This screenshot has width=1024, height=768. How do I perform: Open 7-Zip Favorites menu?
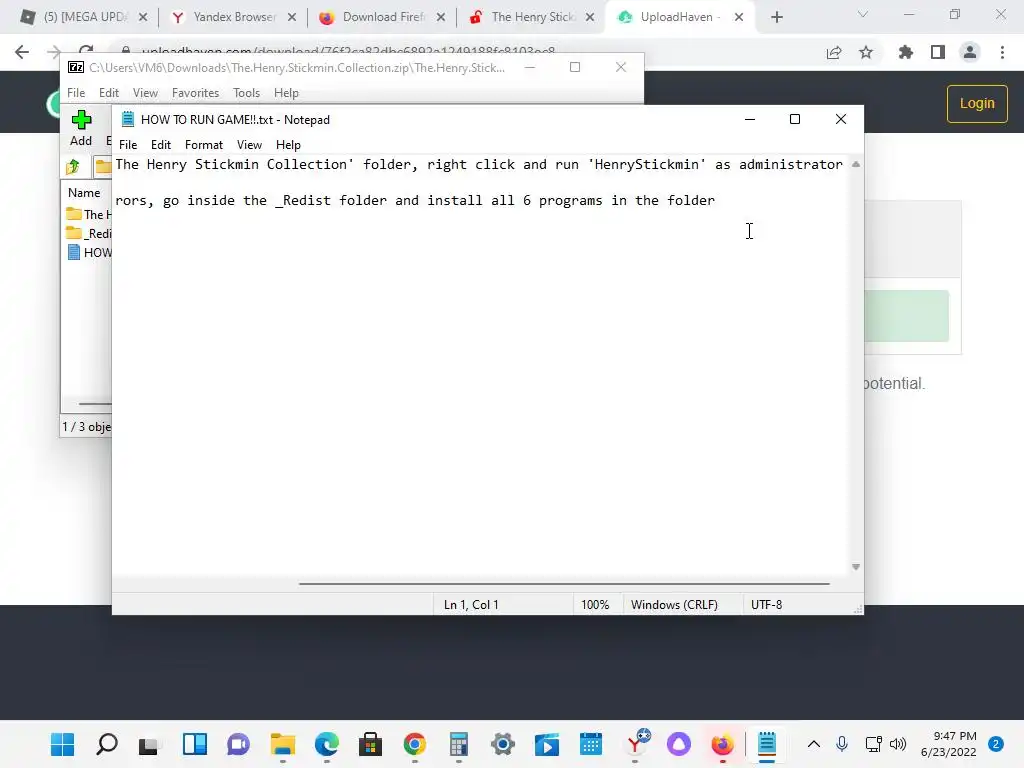pyautogui.click(x=195, y=93)
